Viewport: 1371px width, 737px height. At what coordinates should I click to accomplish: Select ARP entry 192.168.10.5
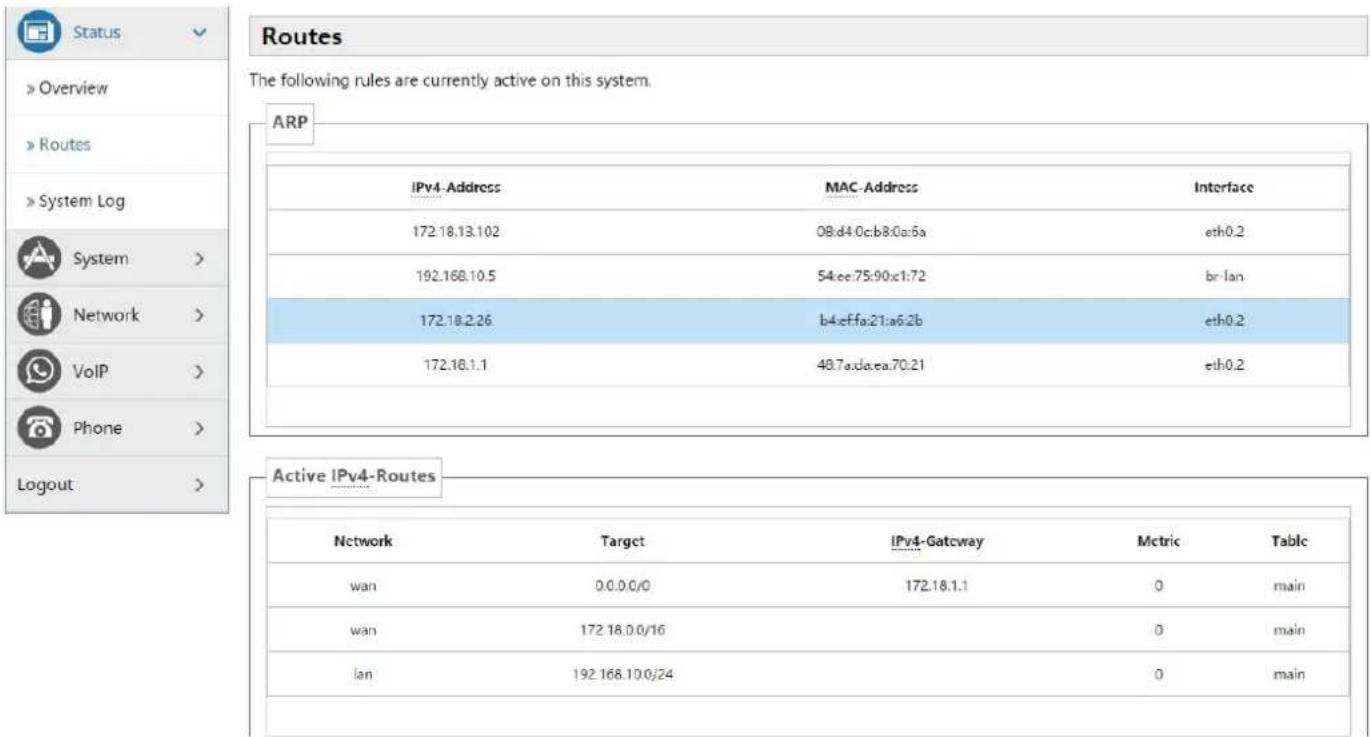click(x=456, y=276)
